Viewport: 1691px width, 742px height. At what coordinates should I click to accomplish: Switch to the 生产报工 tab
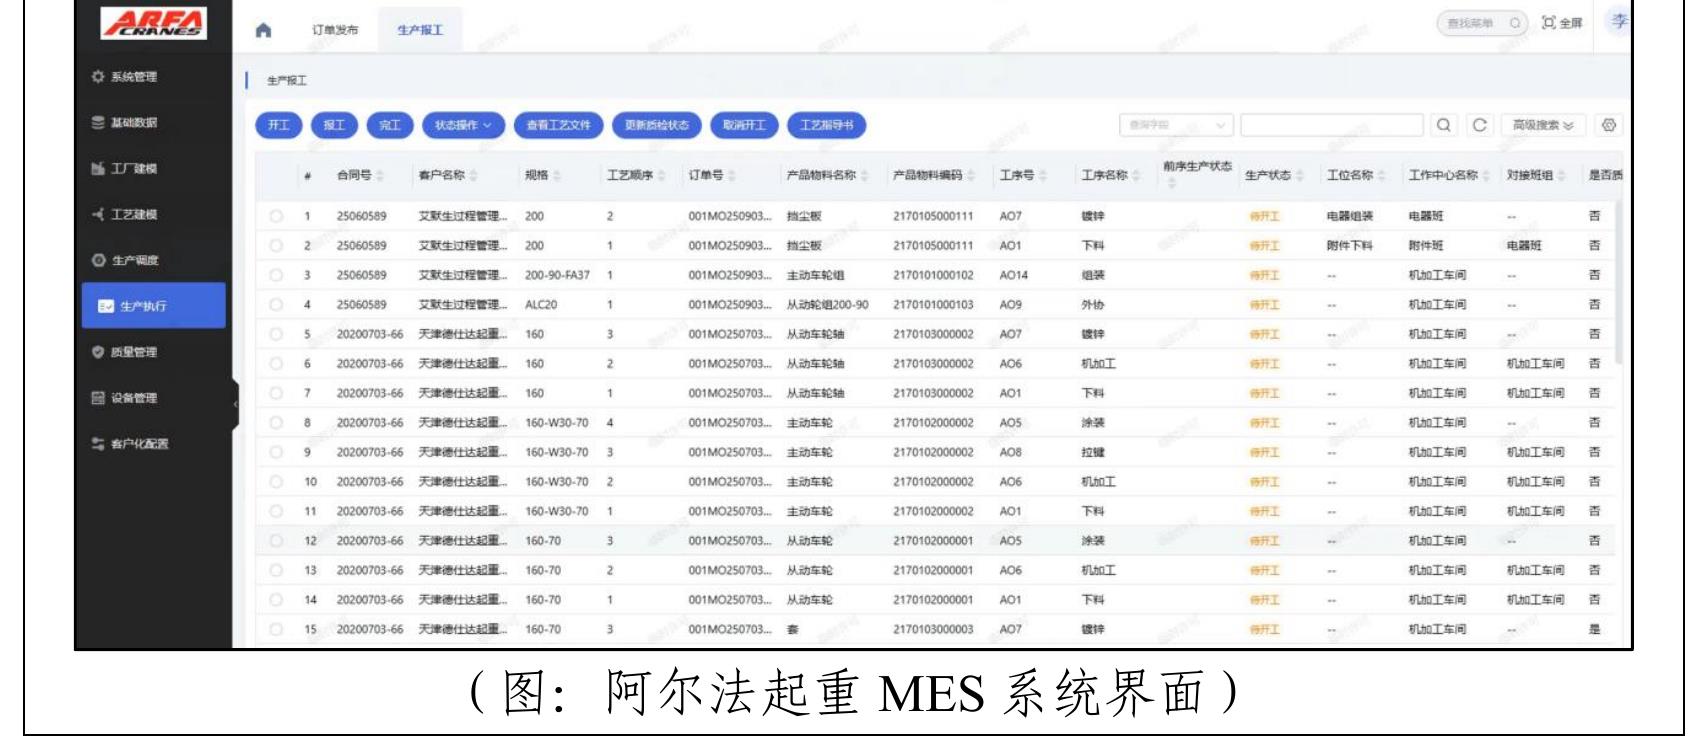coord(420,30)
